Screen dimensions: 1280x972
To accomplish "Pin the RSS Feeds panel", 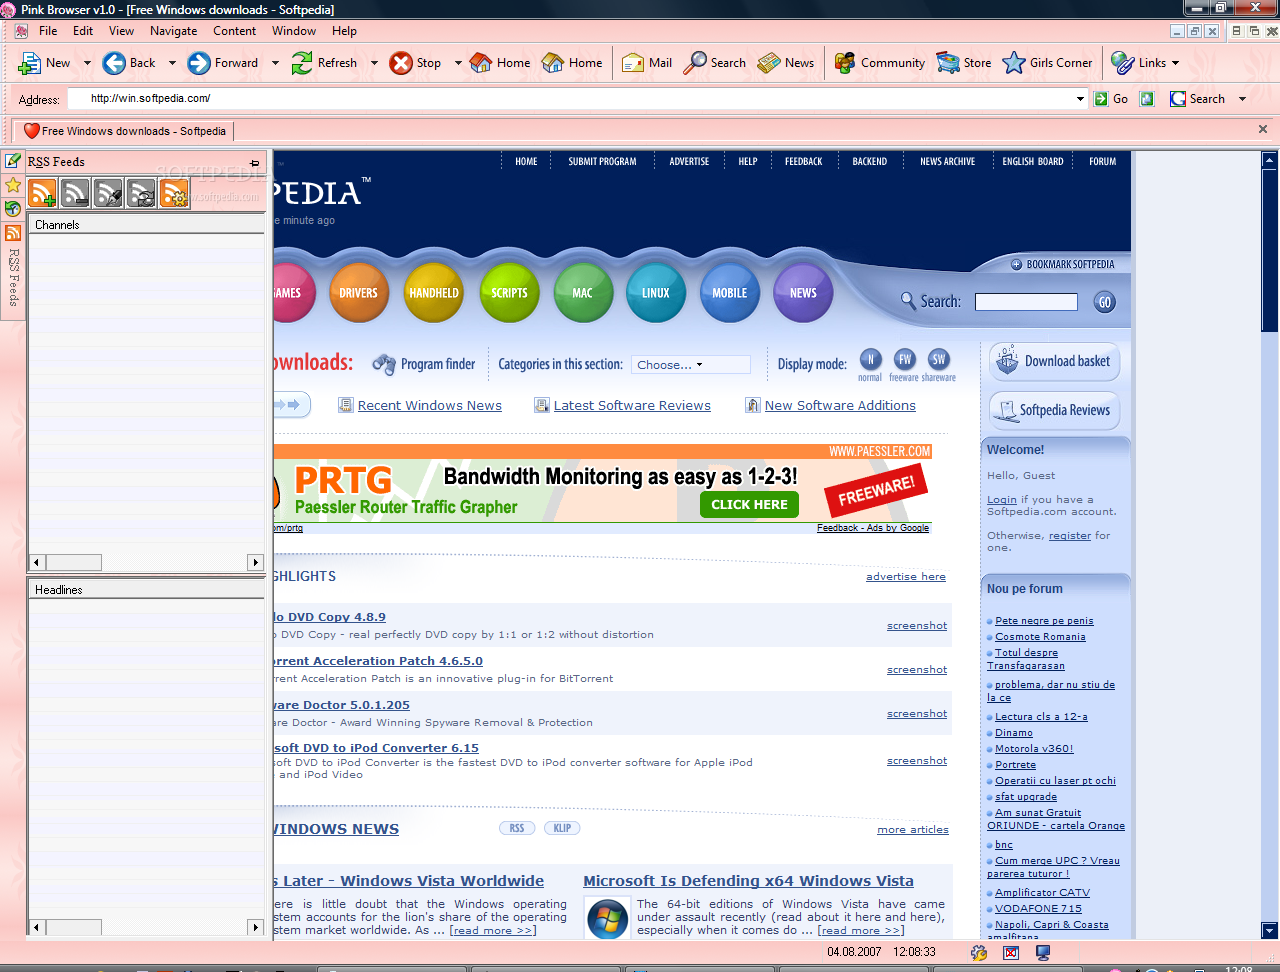I will coord(255,162).
